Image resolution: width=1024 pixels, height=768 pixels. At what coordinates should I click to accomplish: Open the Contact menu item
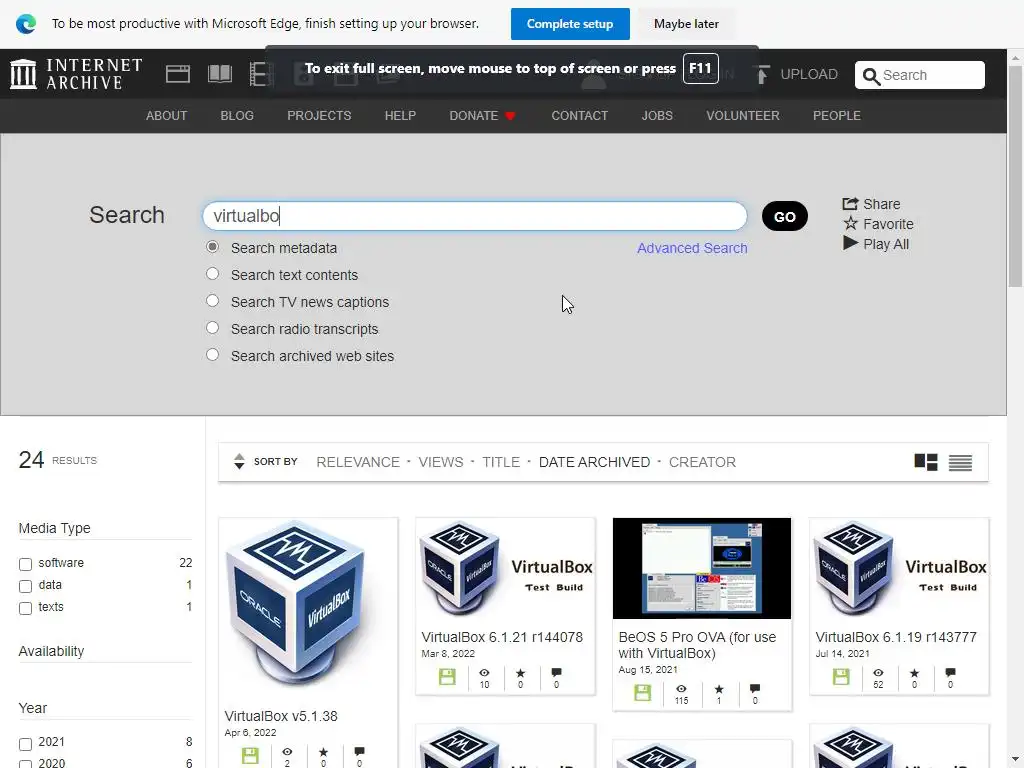click(x=579, y=116)
